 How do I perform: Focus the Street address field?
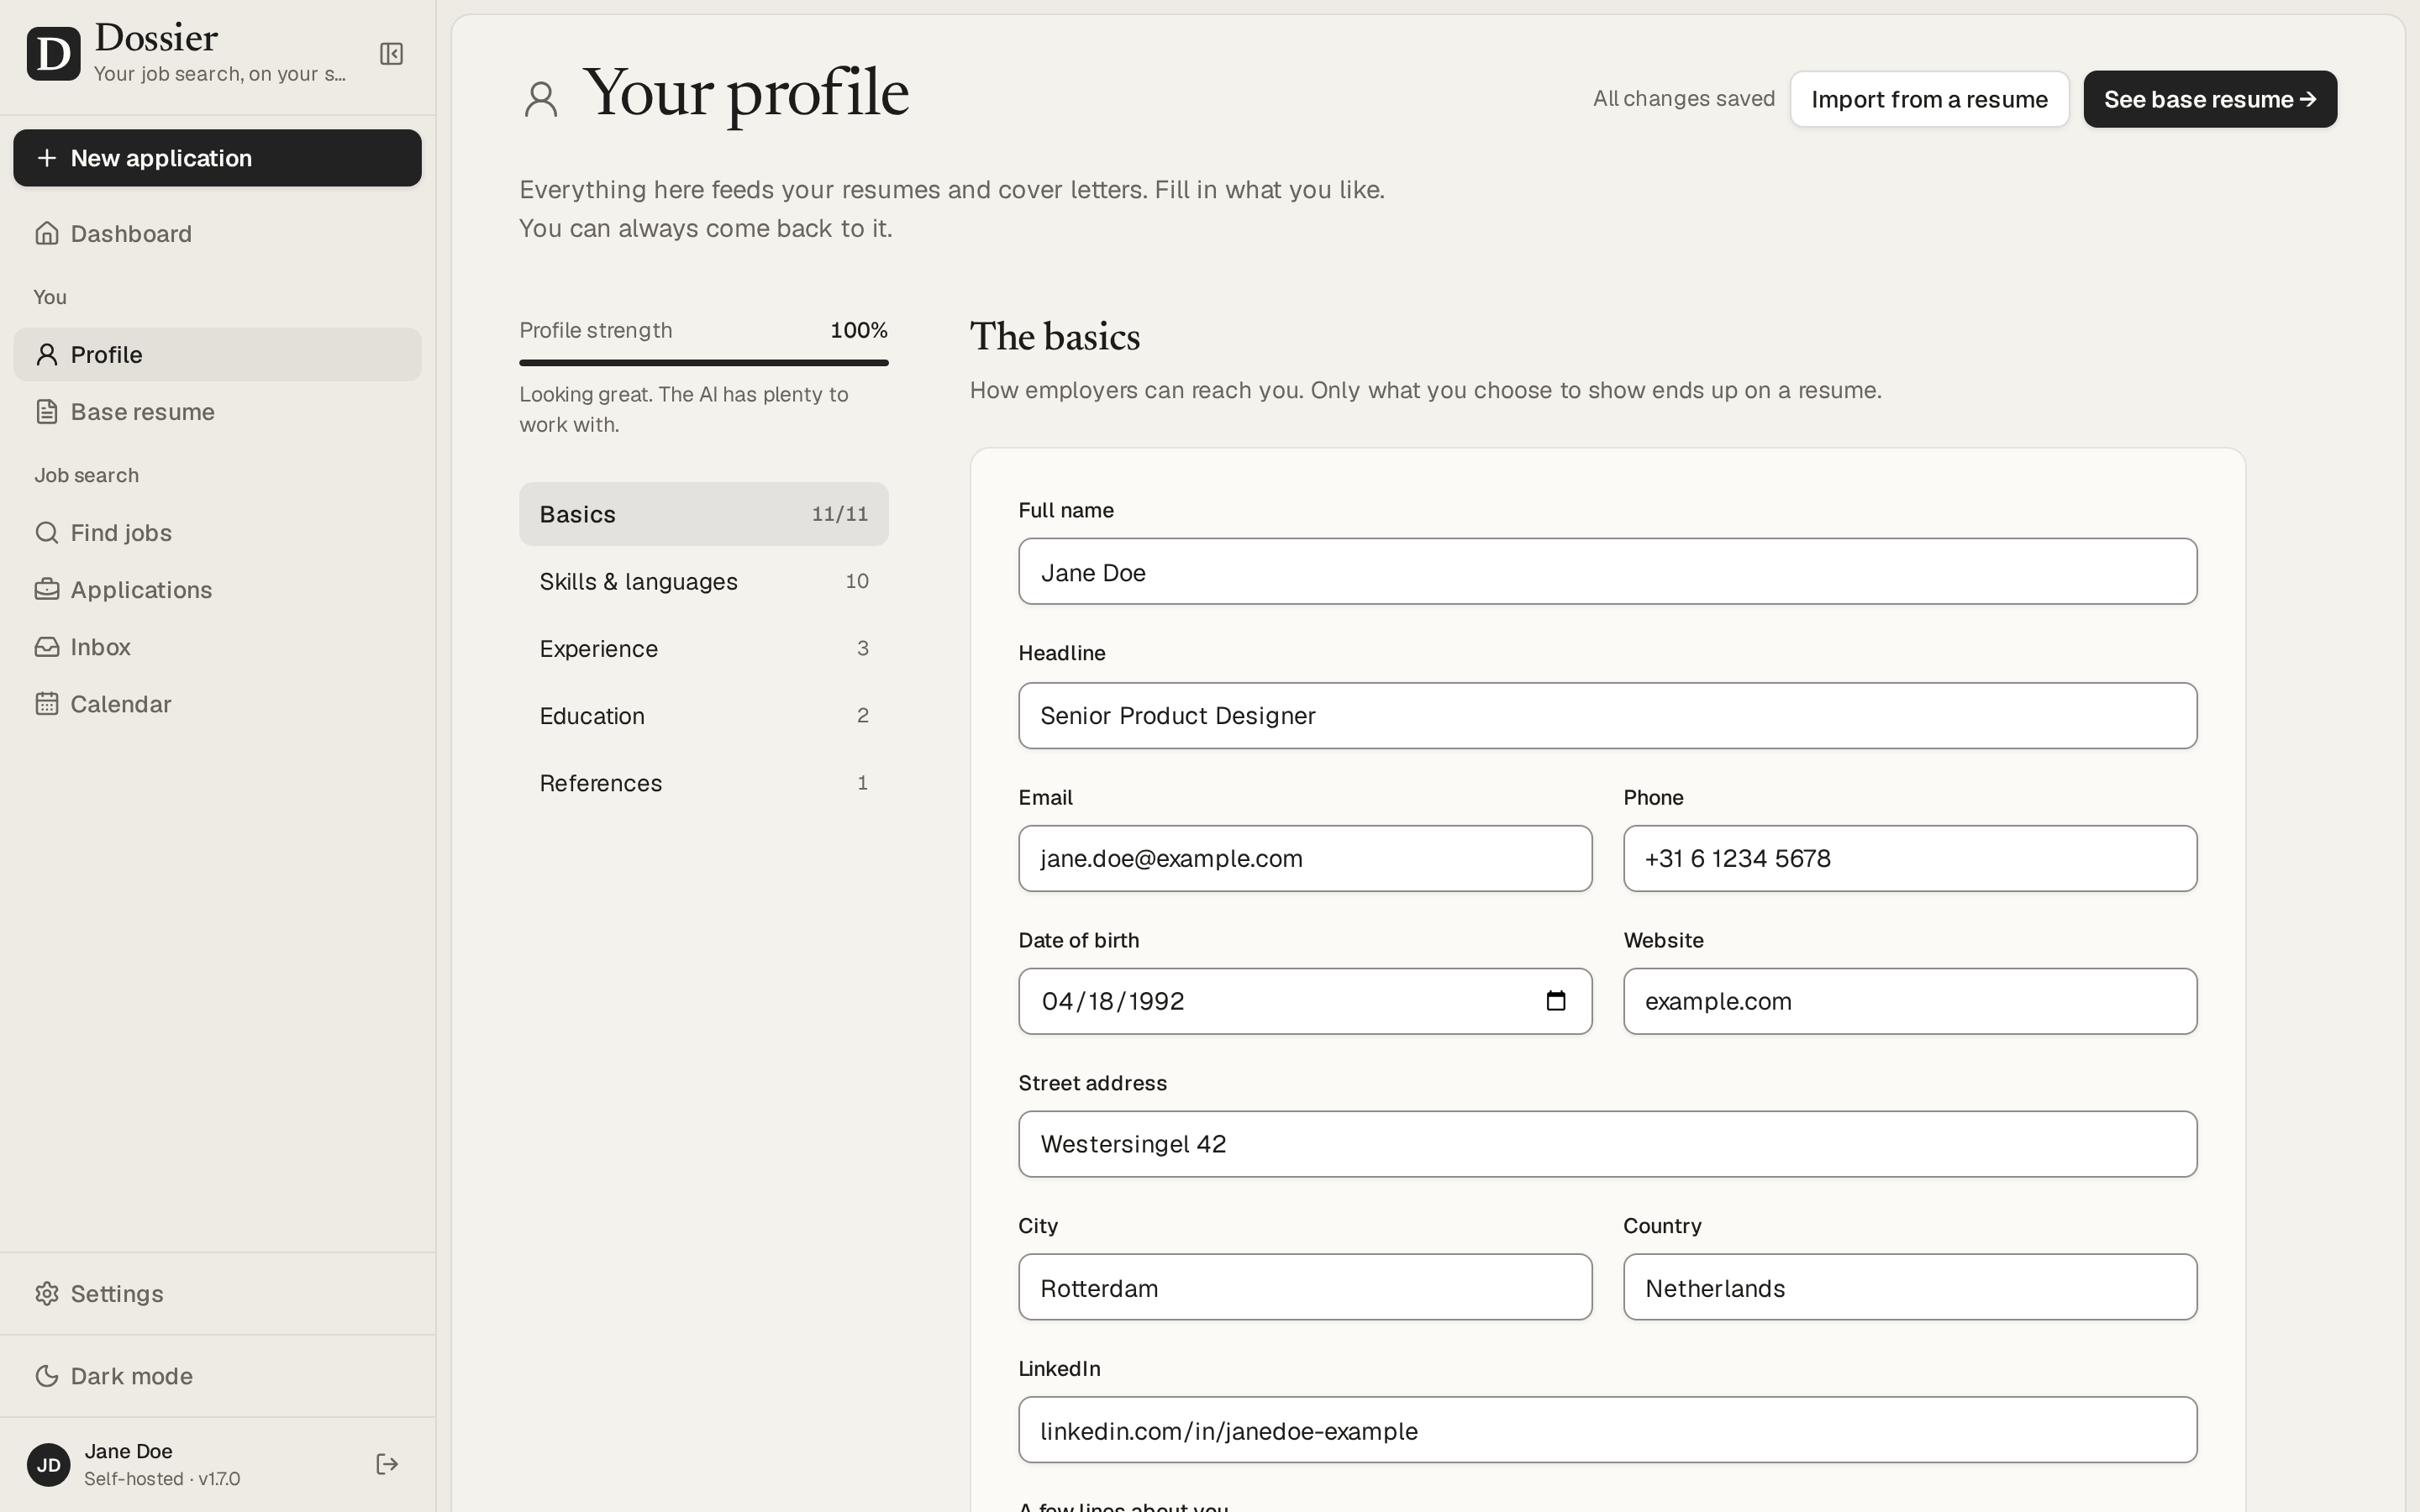coord(1607,1144)
